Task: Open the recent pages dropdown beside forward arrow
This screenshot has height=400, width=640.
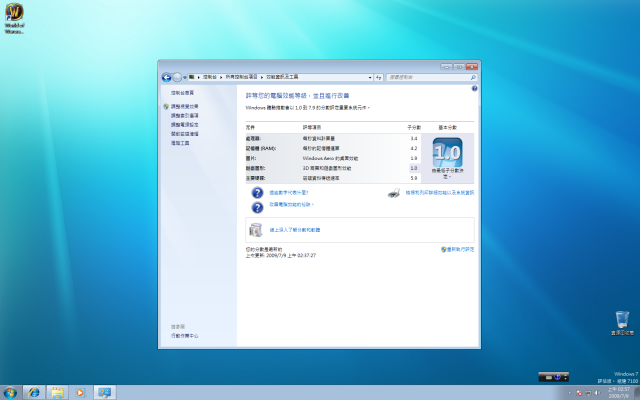Action: pyautogui.click(x=184, y=77)
